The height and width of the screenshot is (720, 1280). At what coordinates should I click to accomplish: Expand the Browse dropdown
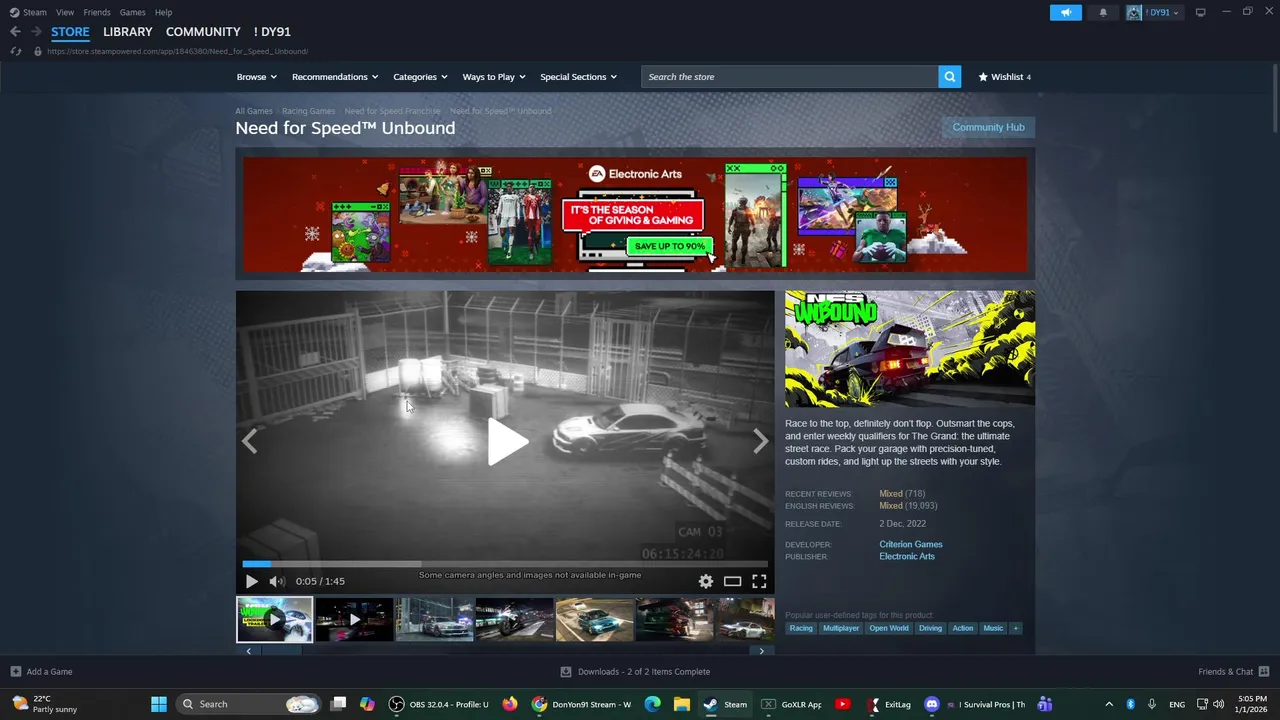(x=256, y=77)
